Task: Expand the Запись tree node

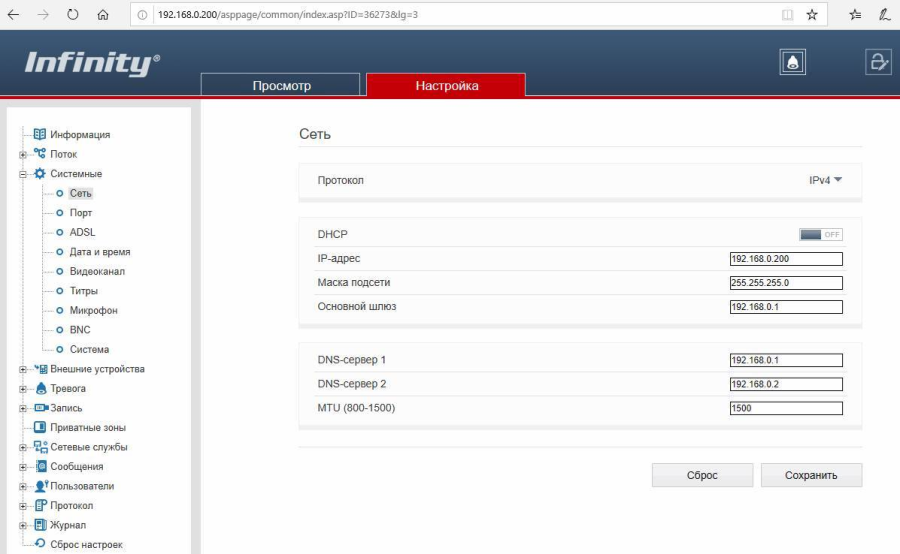Action: 23,408
